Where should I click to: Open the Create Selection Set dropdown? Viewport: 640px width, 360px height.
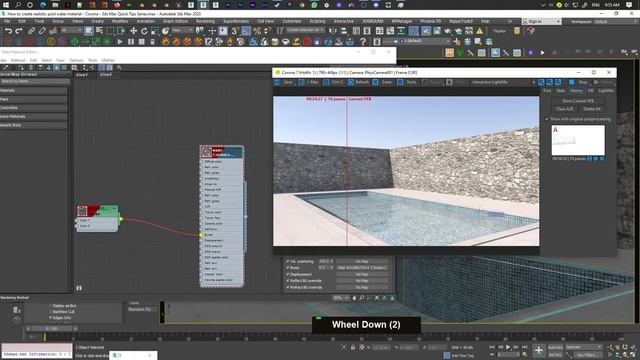(x=305, y=30)
